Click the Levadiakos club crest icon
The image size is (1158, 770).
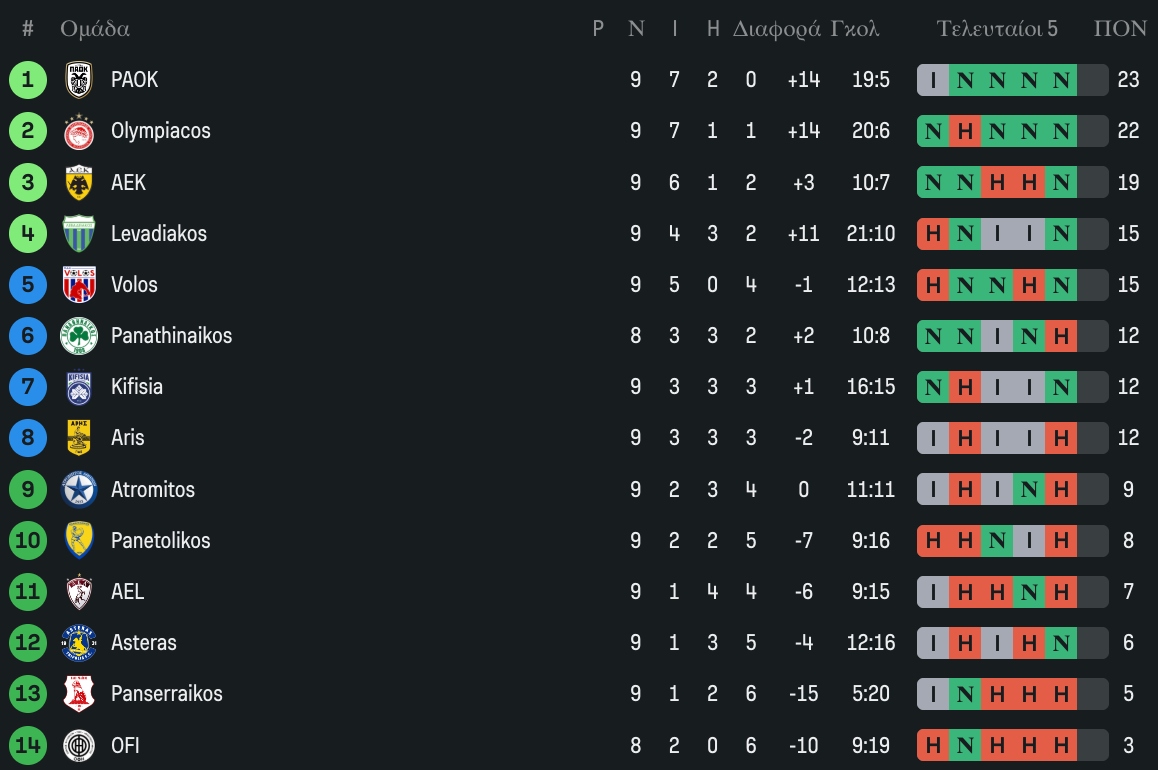(x=79, y=234)
